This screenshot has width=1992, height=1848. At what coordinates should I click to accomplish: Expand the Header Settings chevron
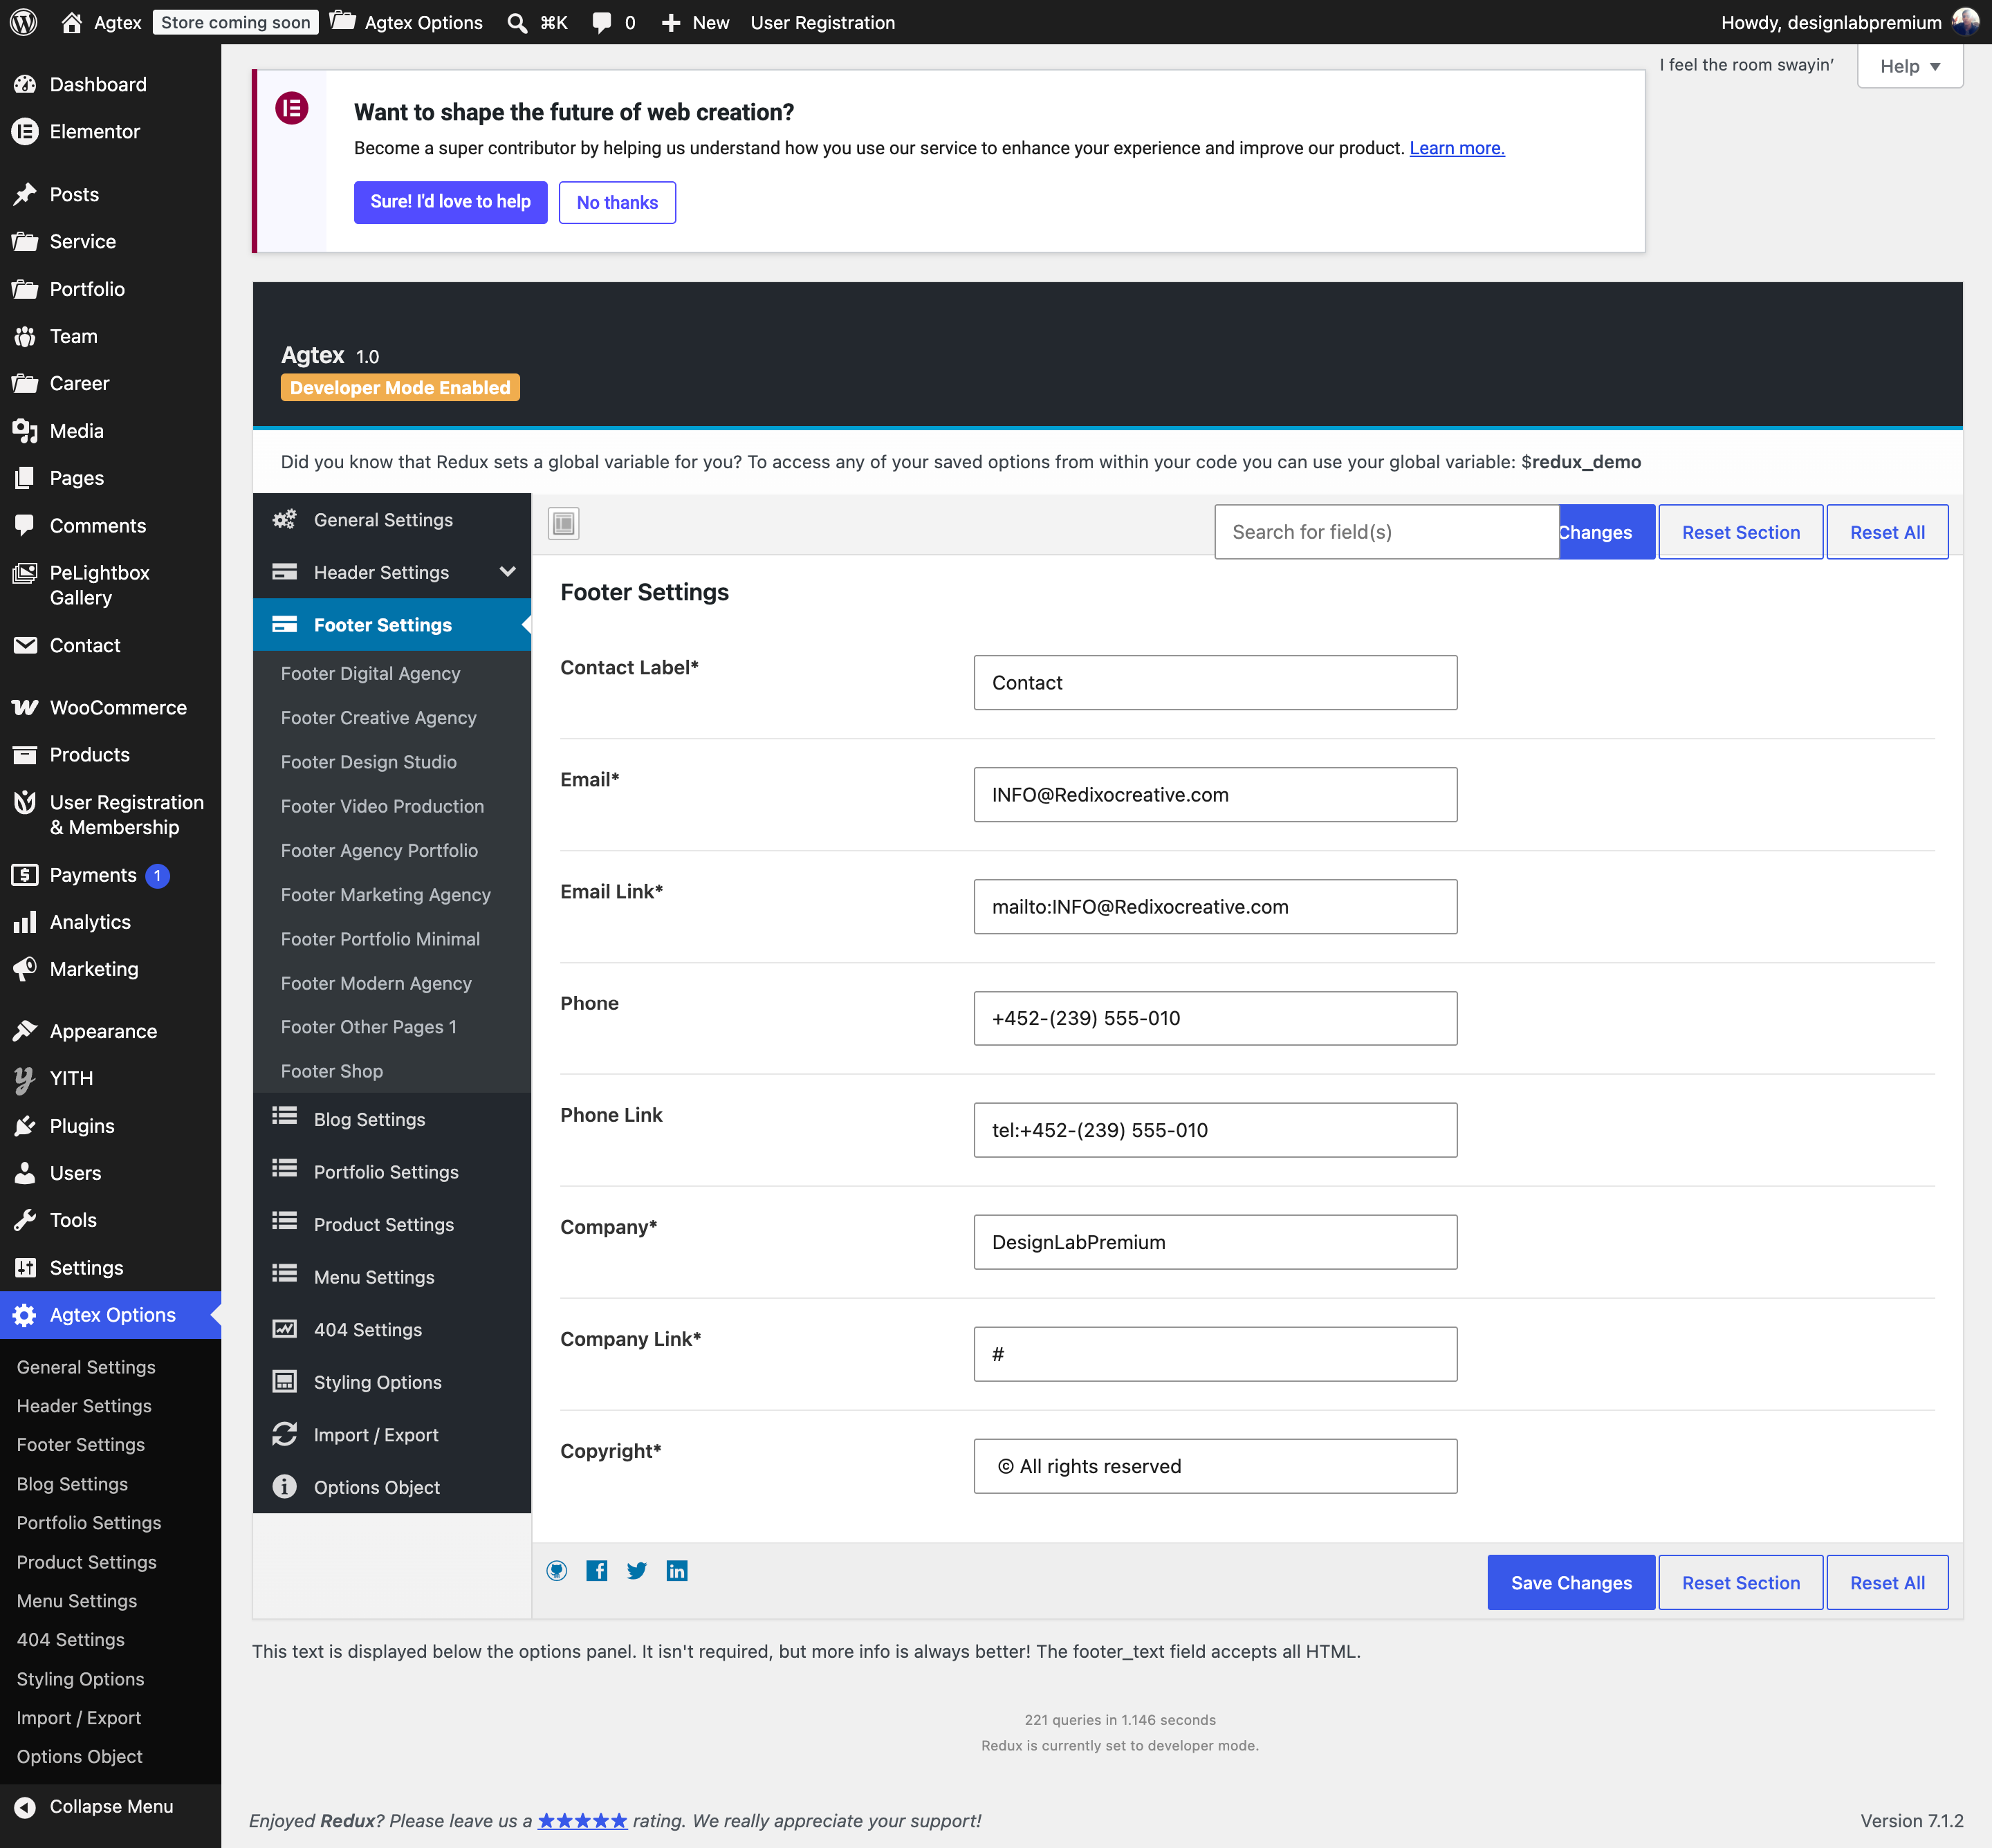[507, 572]
